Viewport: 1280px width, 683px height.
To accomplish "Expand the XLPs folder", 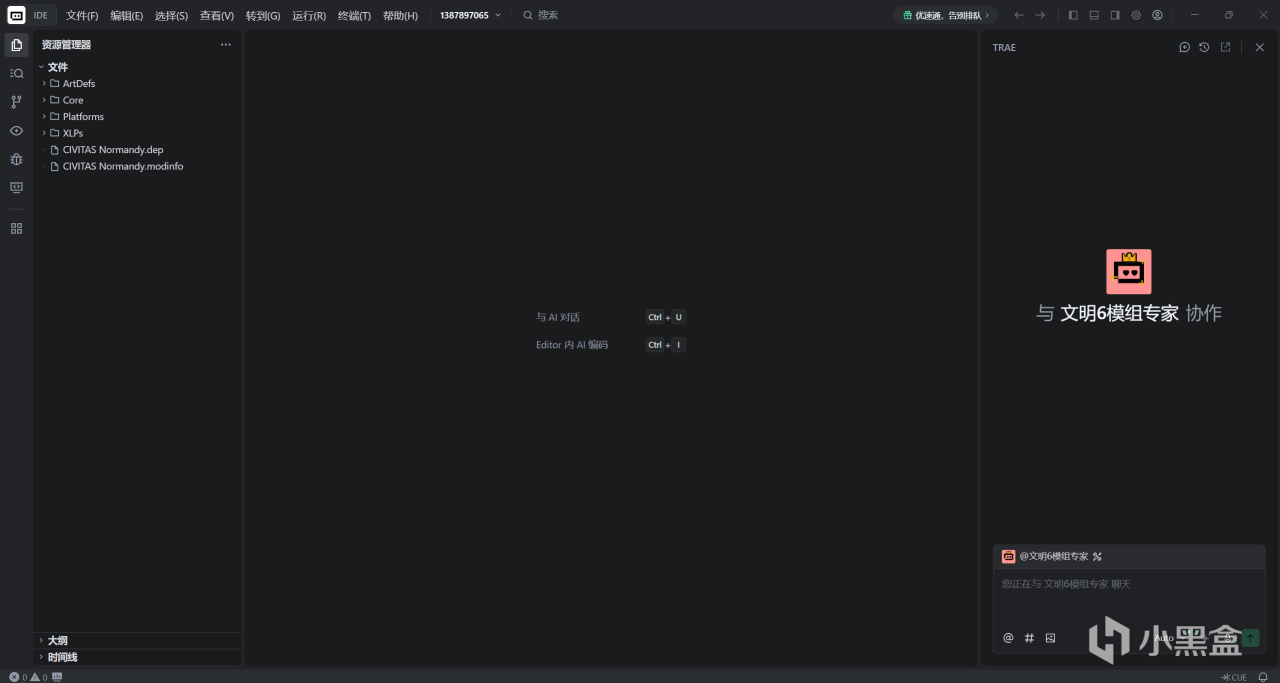I will (137, 133).
